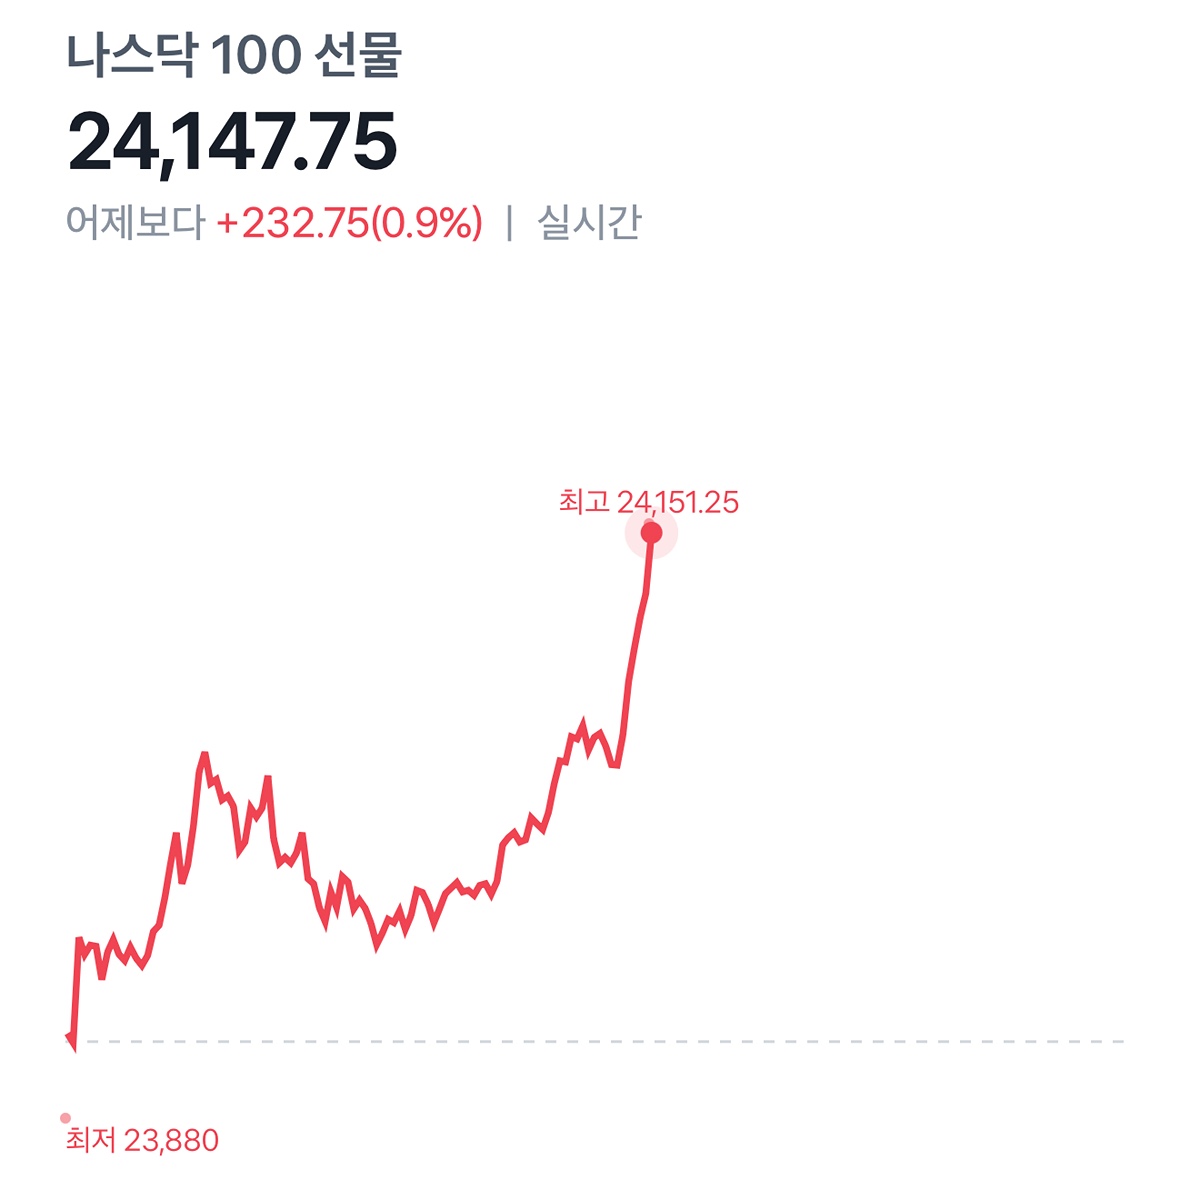1200x1200 pixels.
Task: Tap the 실시간 real-time label
Action: [x=589, y=223]
